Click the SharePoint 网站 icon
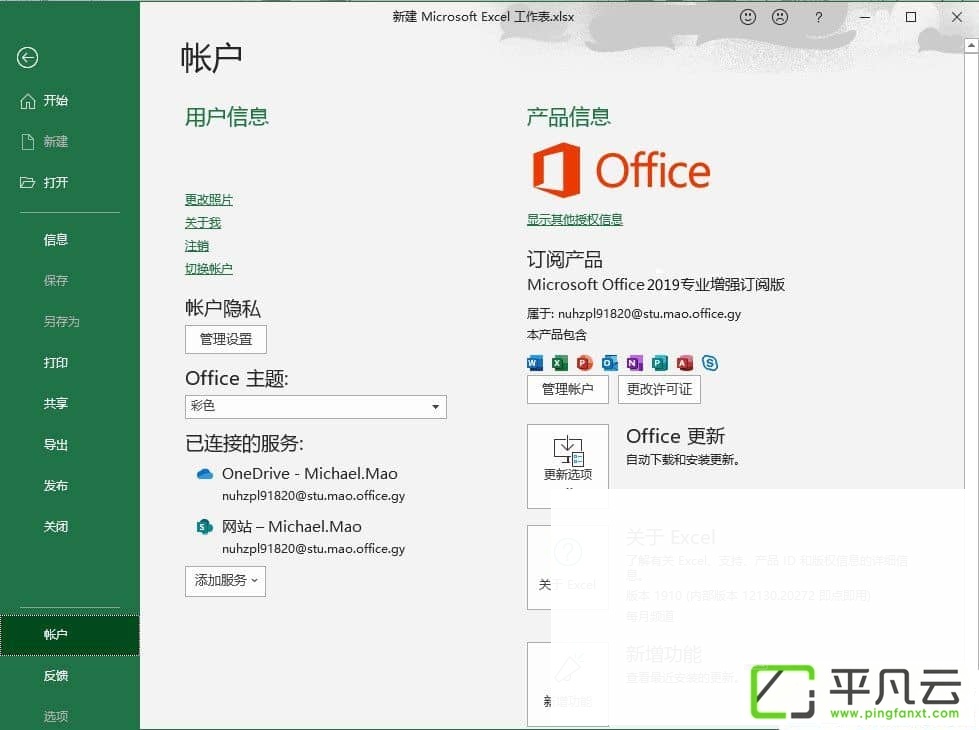The height and width of the screenshot is (730, 979). tap(205, 527)
